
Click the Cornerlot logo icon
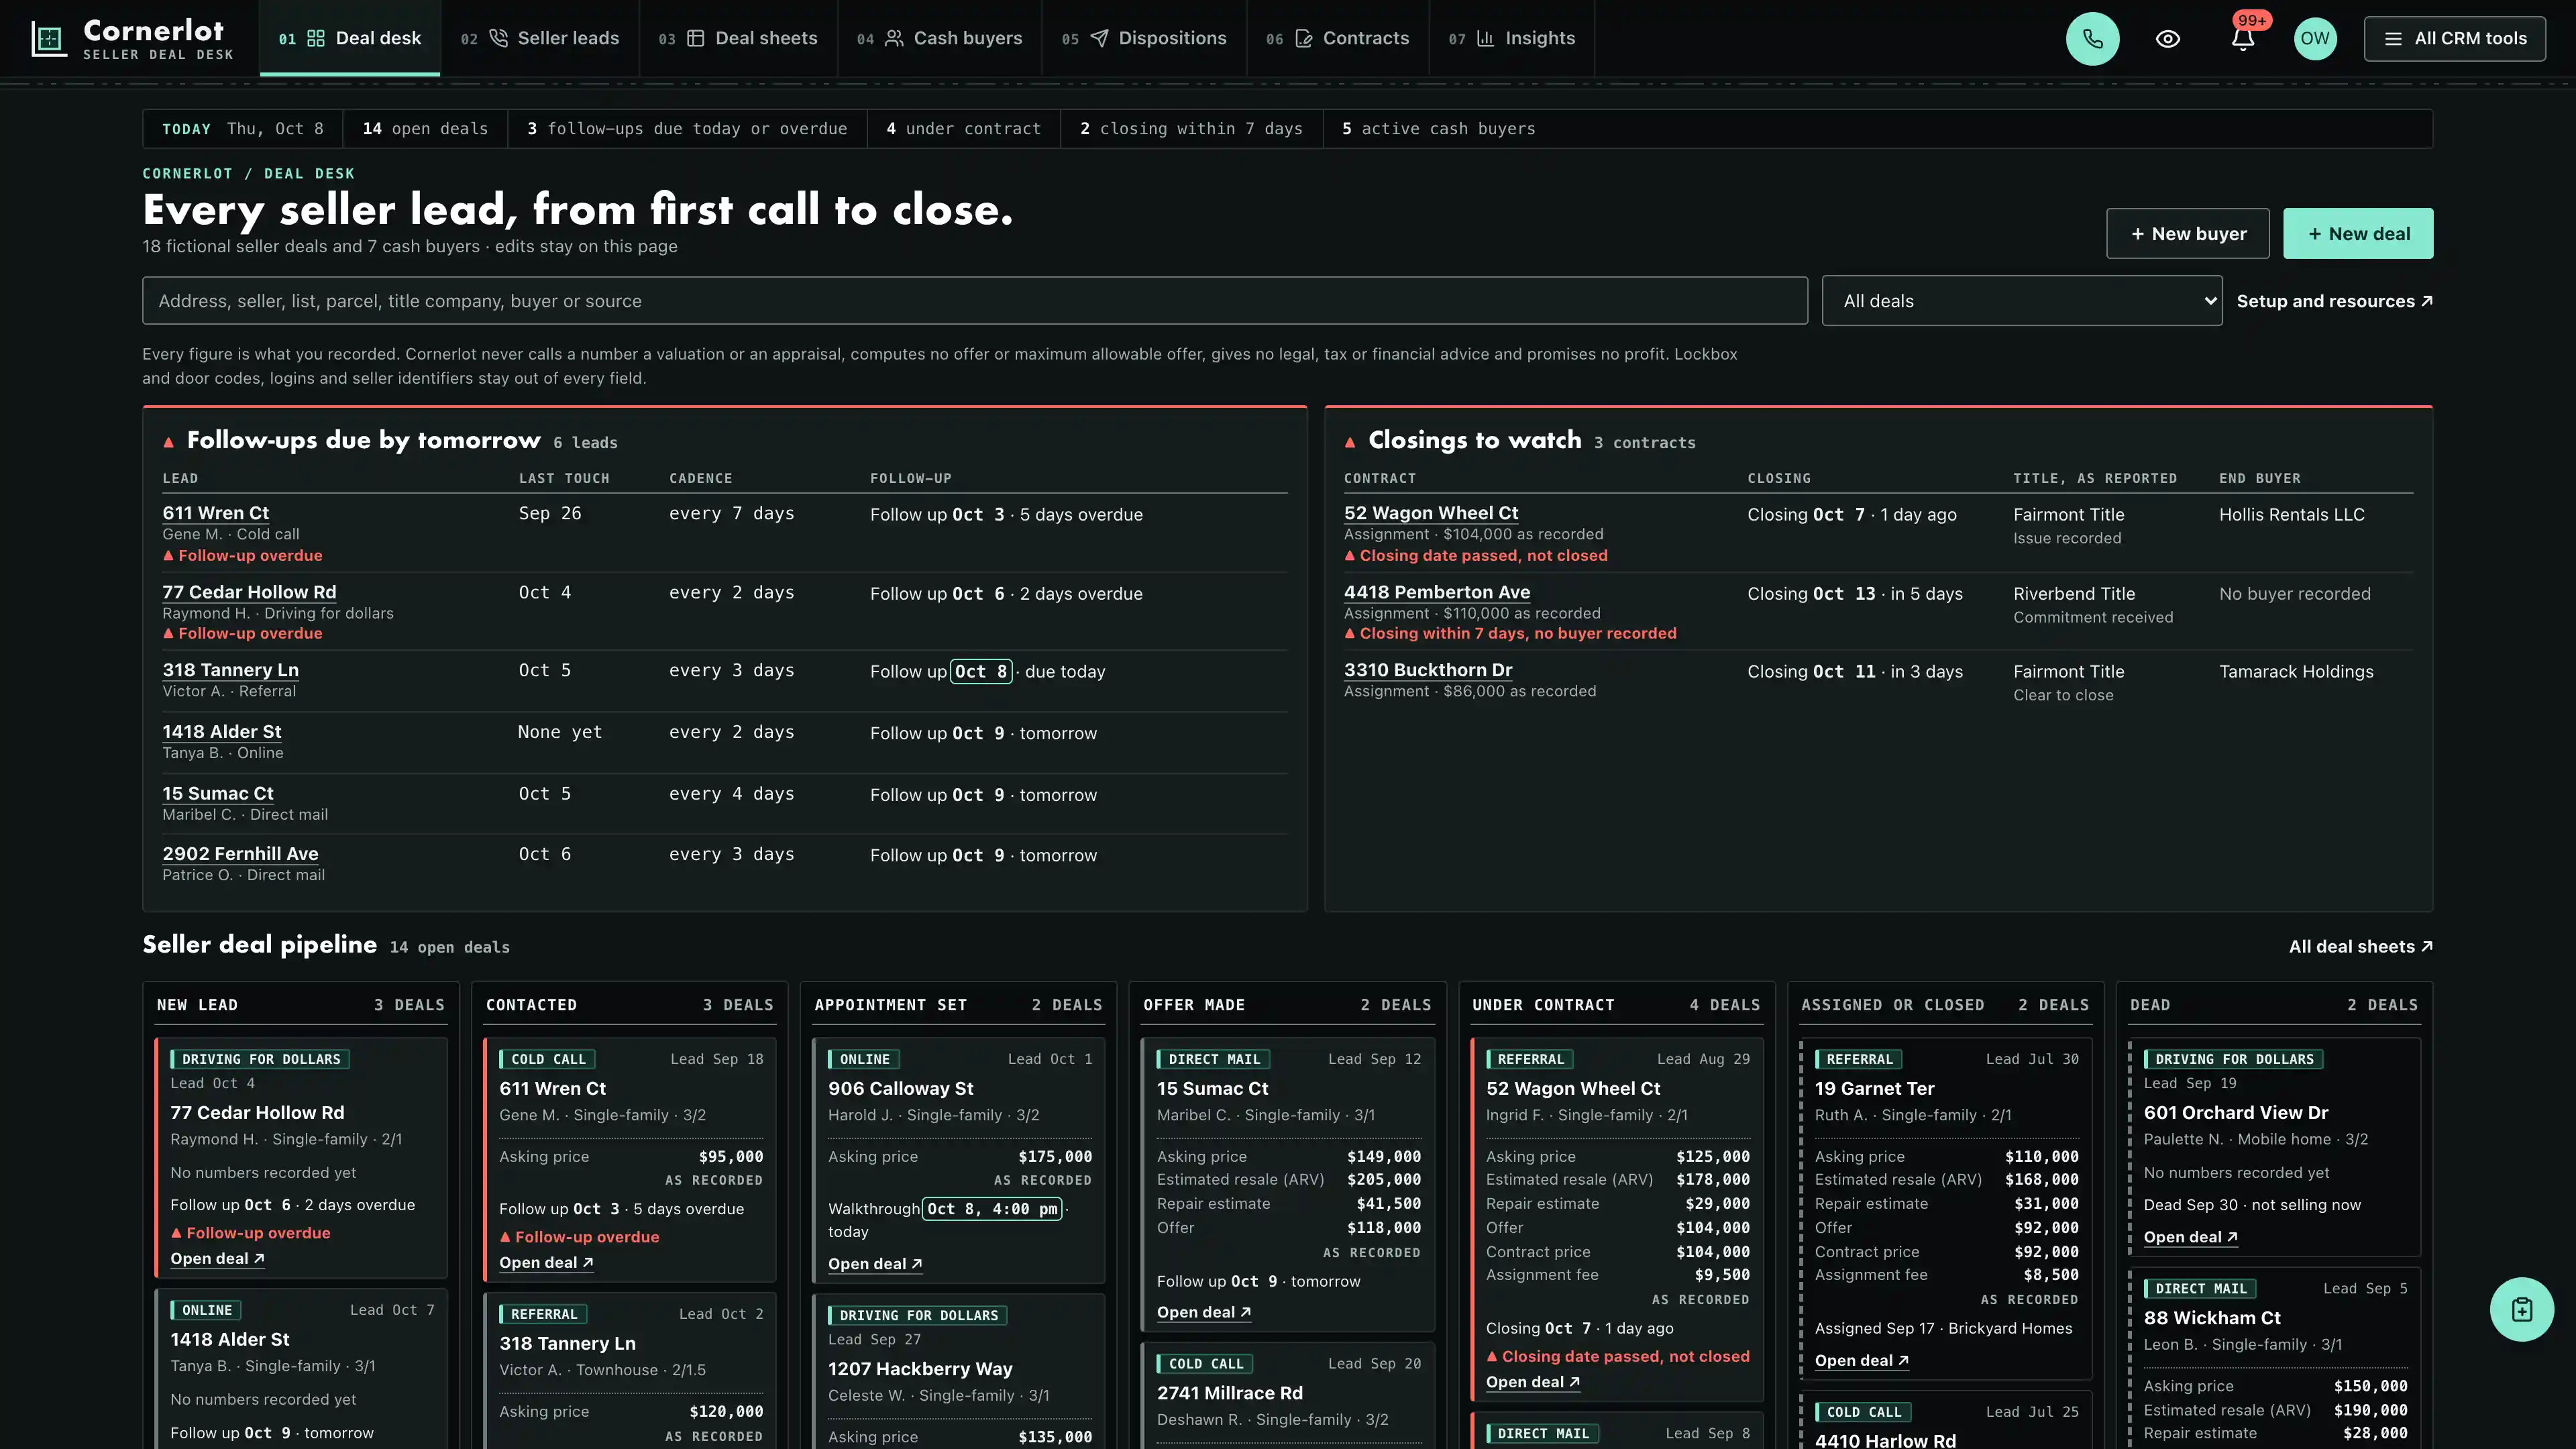tap(49, 39)
